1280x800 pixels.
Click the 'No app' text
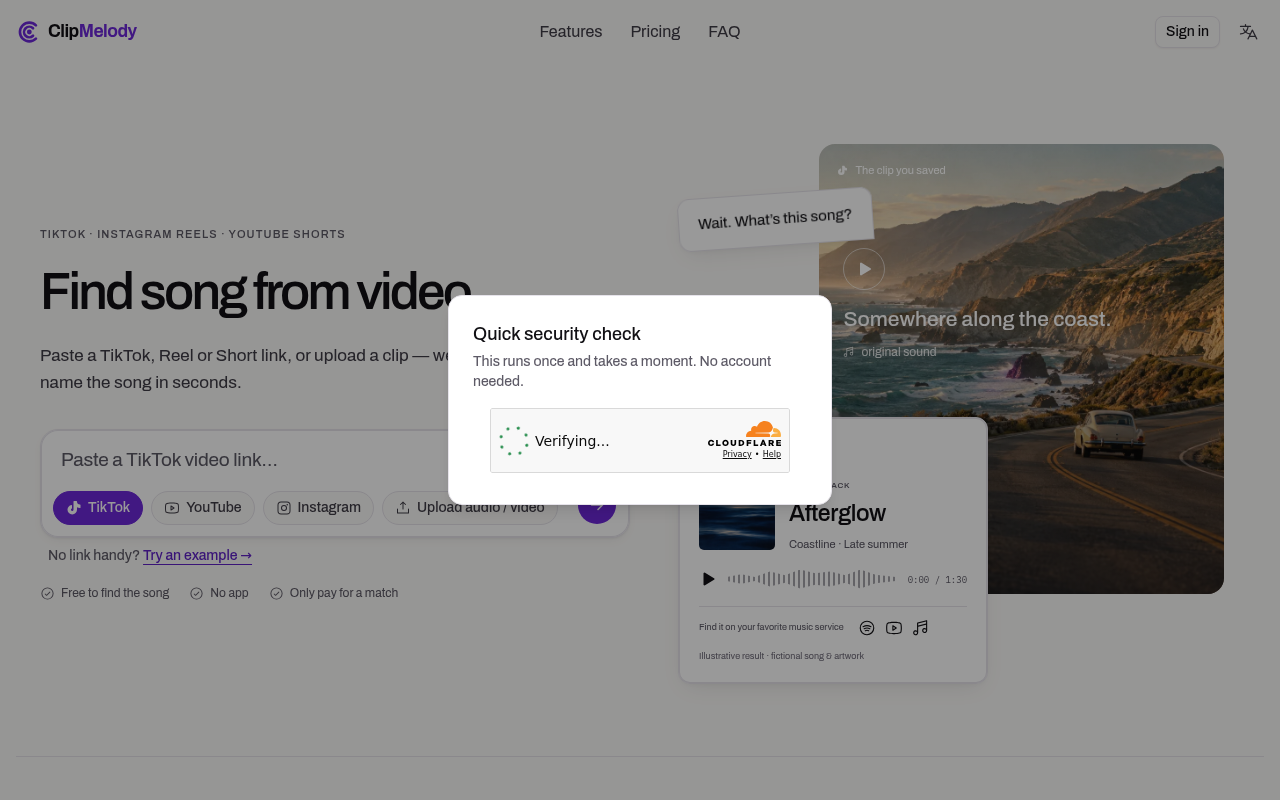click(x=229, y=593)
